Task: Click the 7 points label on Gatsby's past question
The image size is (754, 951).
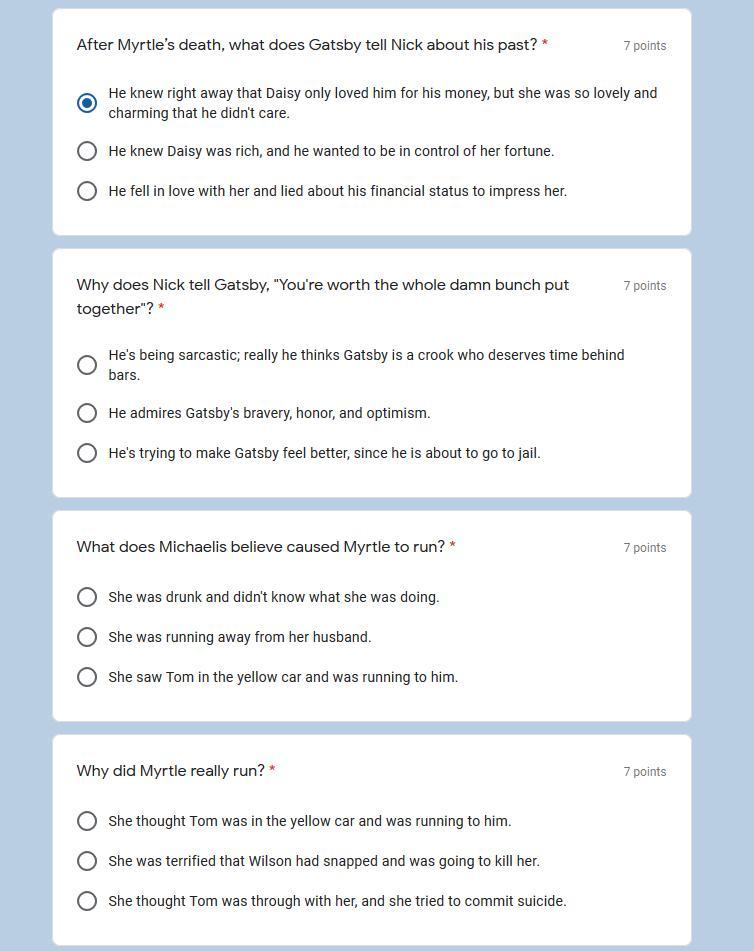Action: (645, 45)
